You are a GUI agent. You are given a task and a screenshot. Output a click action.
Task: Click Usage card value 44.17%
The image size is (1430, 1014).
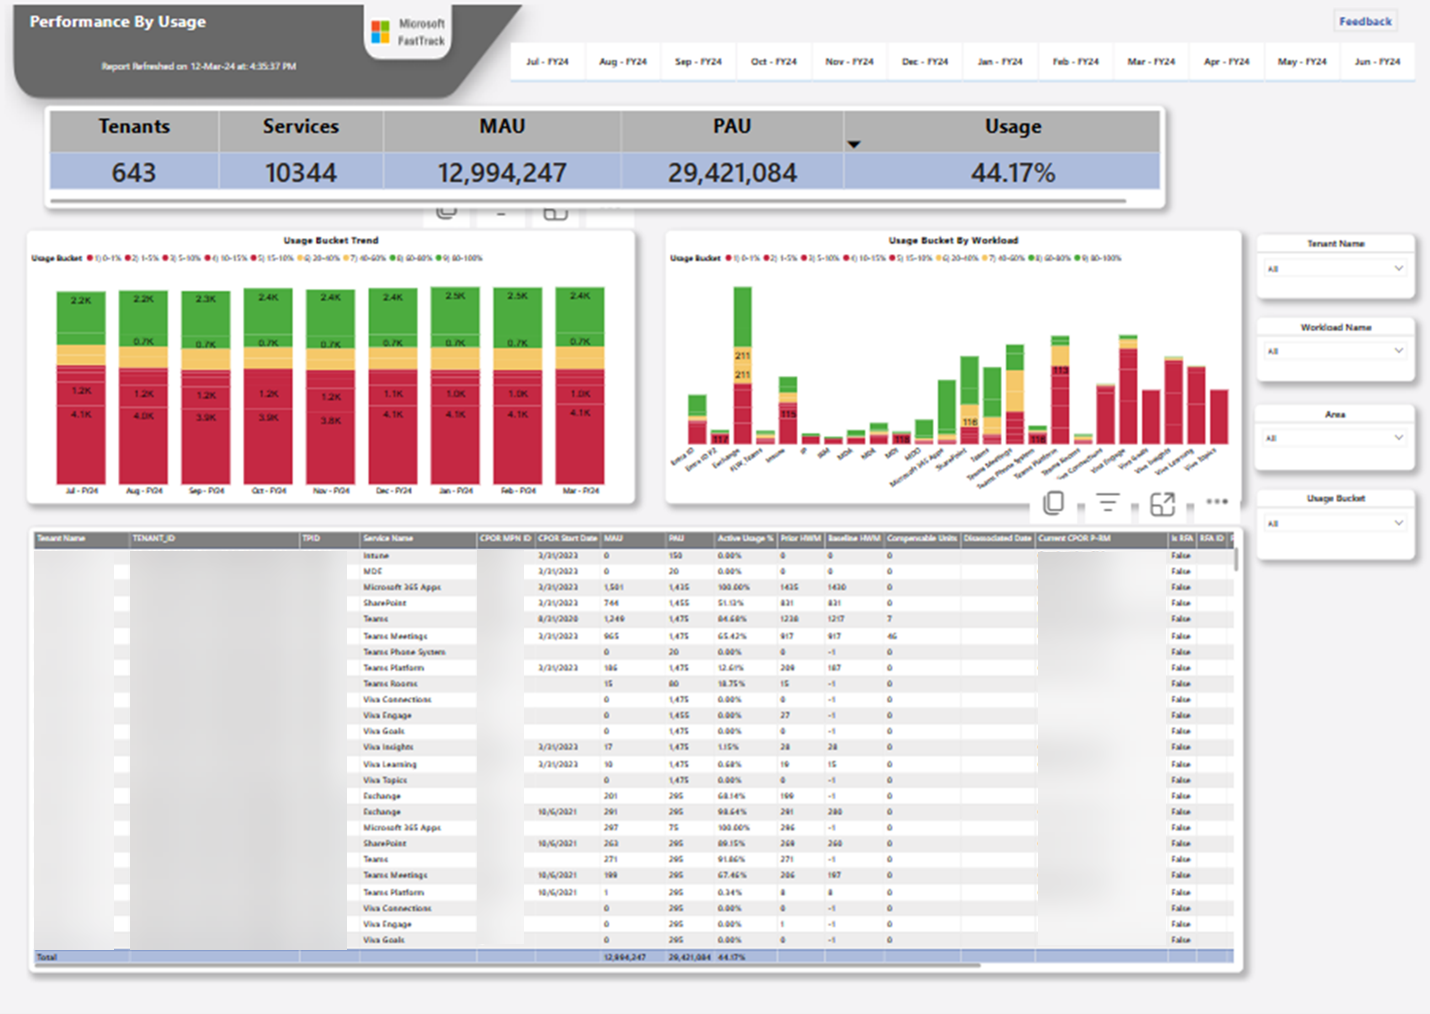point(1013,172)
